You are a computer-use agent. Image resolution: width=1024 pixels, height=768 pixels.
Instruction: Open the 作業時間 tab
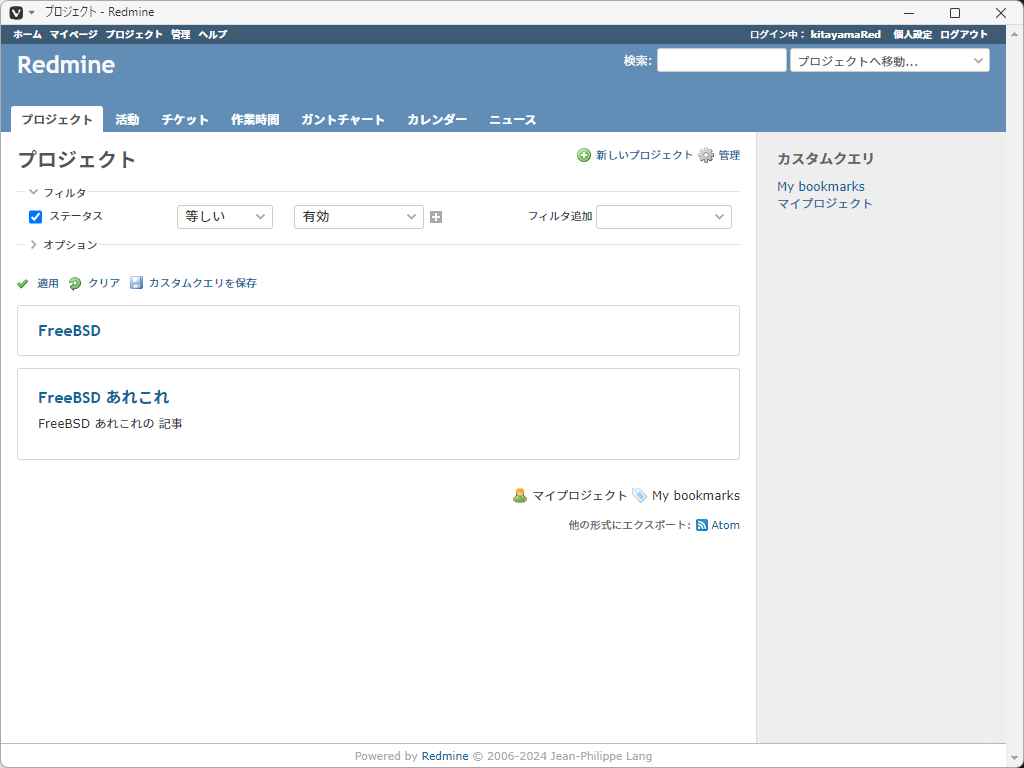point(255,120)
